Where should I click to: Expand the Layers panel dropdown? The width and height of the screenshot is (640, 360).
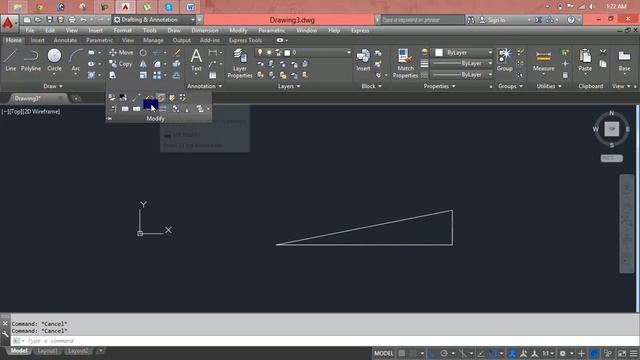tap(289, 86)
